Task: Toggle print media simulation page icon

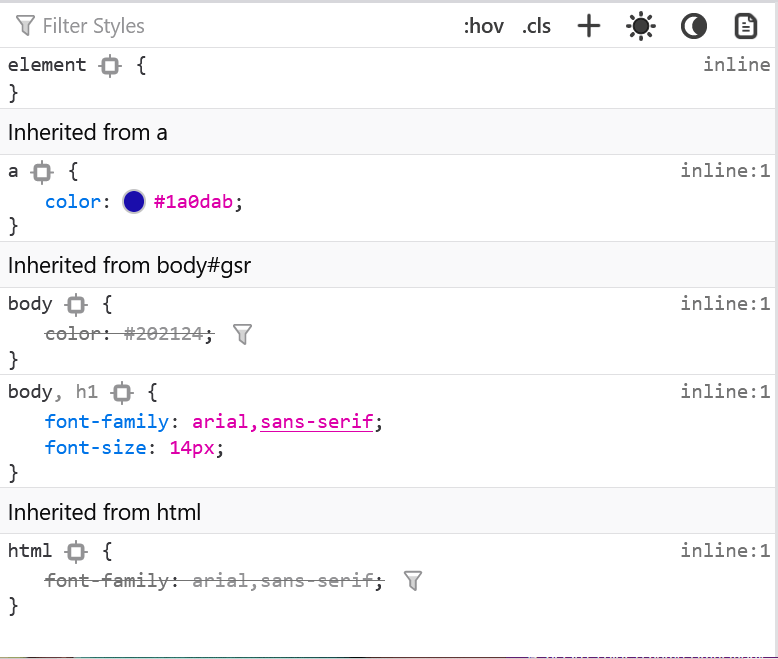Action: pyautogui.click(x=745, y=26)
